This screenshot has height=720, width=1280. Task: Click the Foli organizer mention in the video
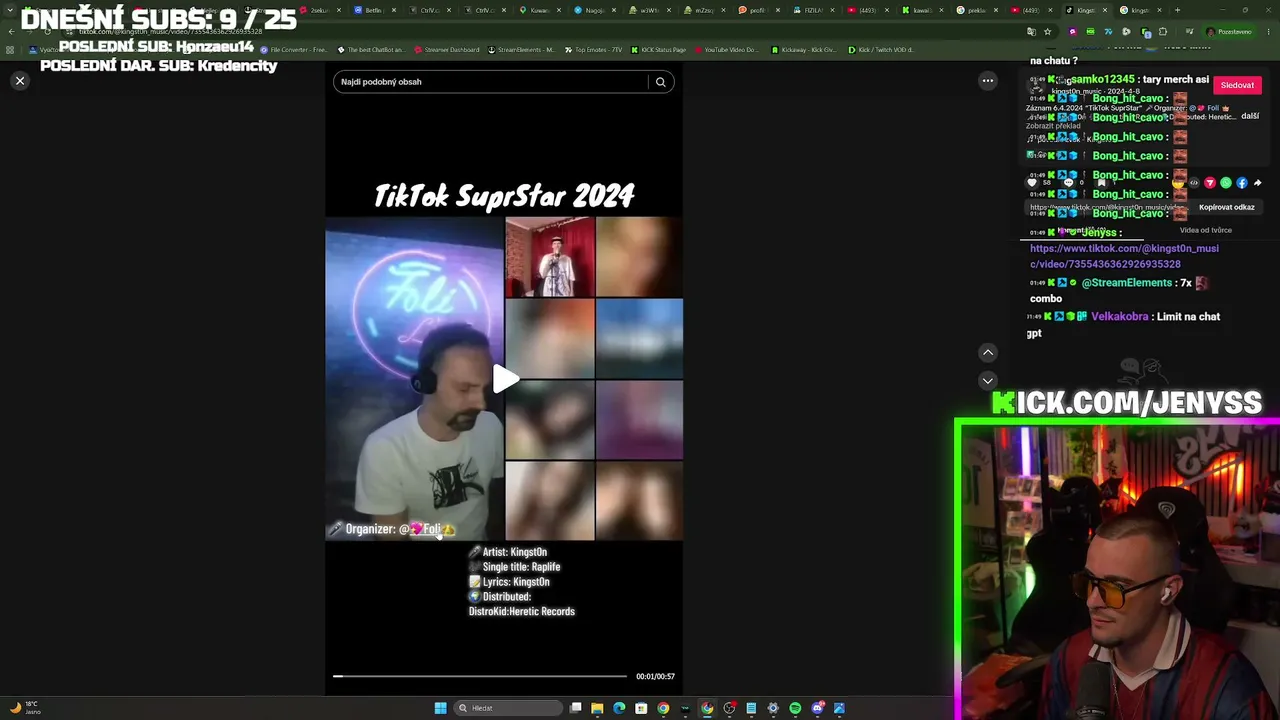(x=427, y=529)
